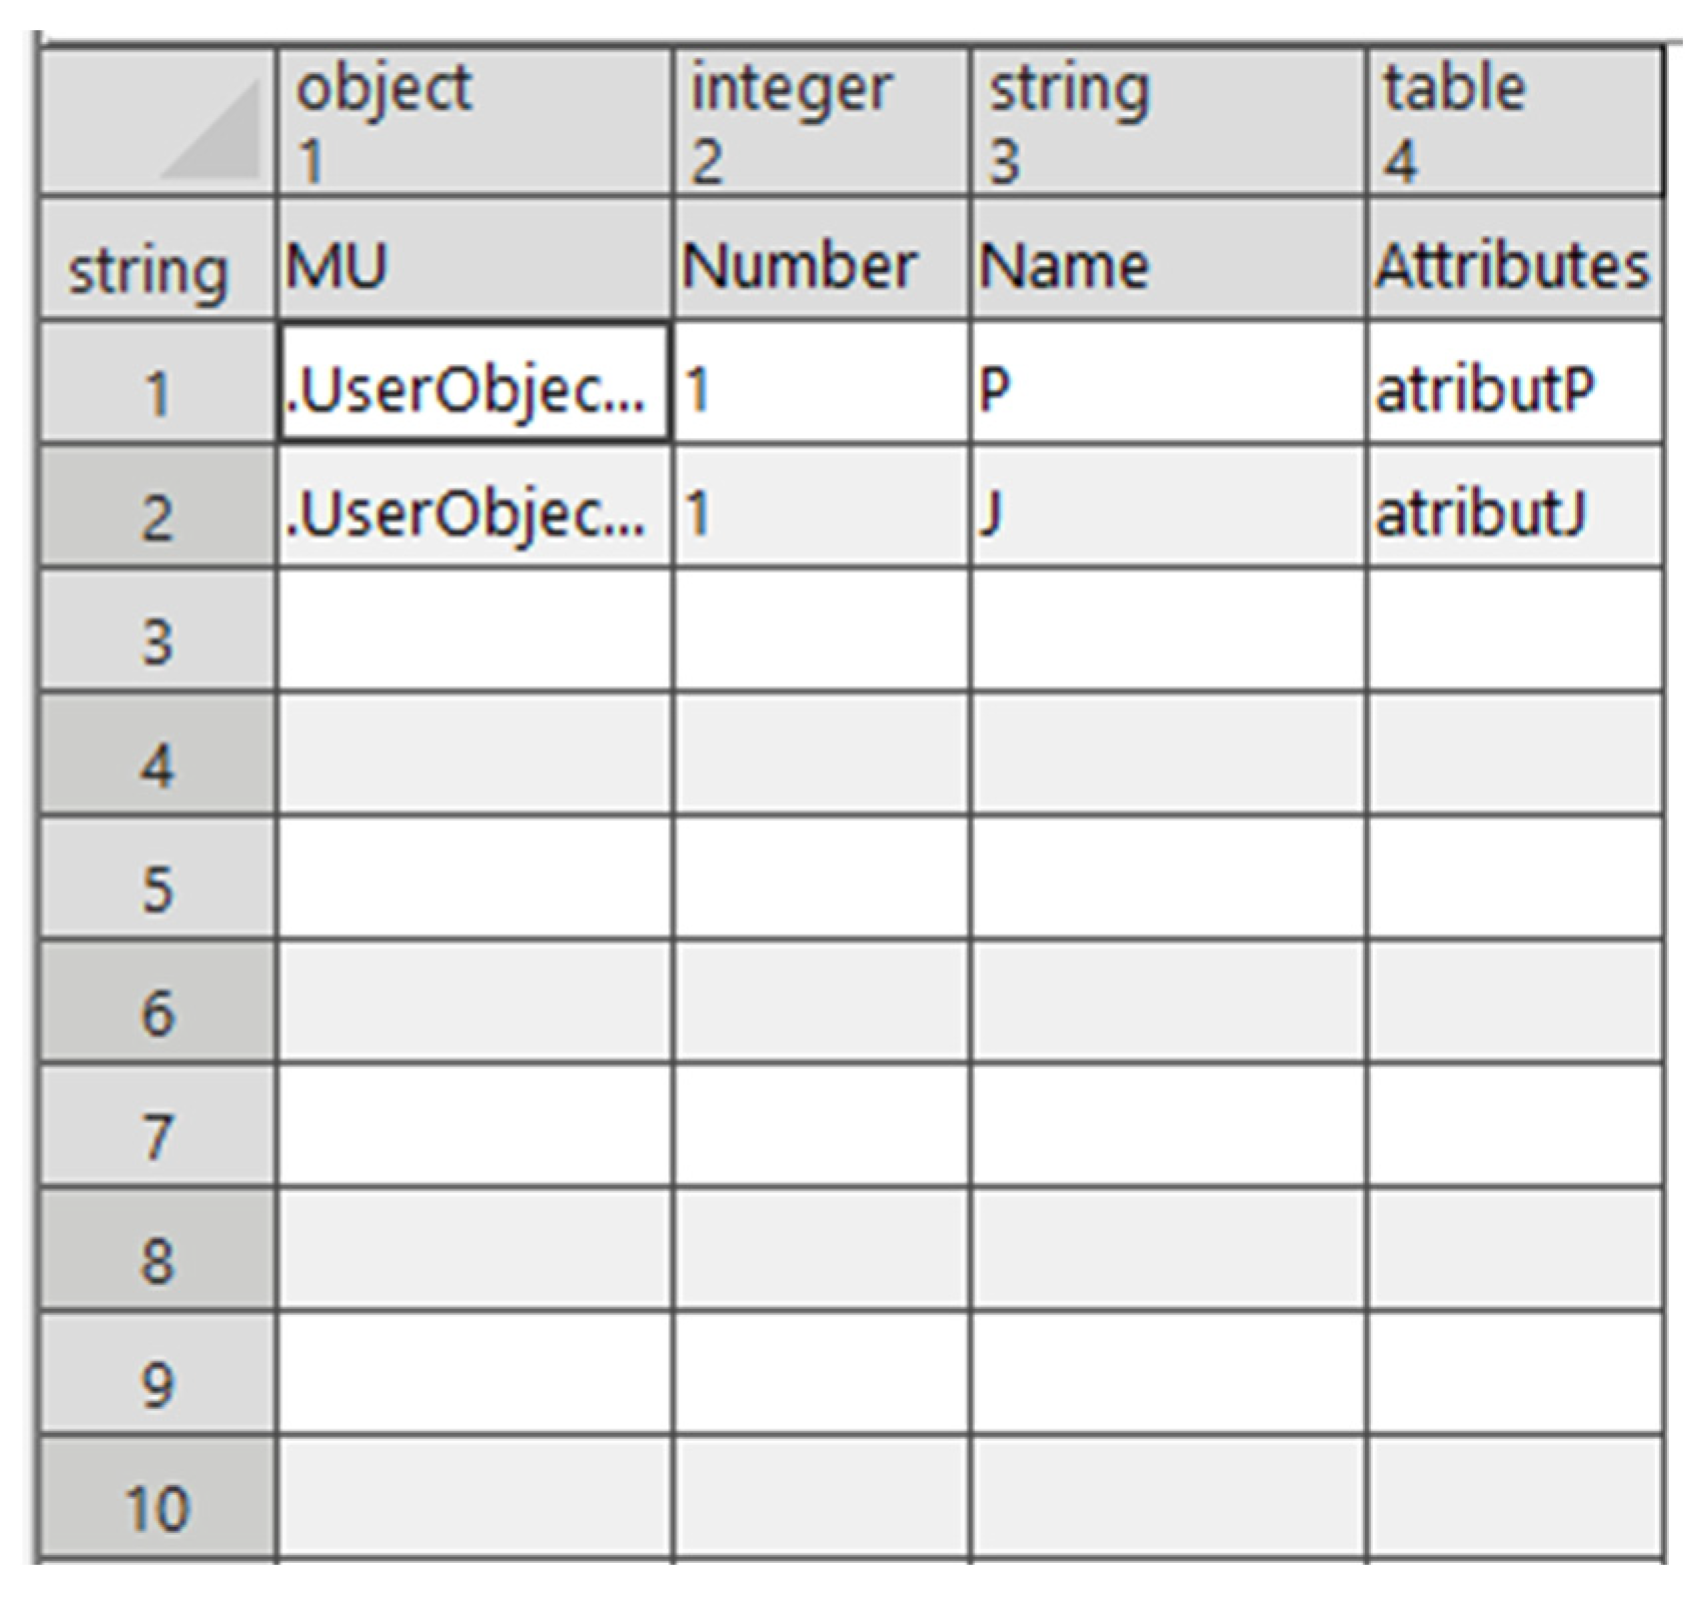
Task: Select the integer column 2 header
Action: (820, 122)
